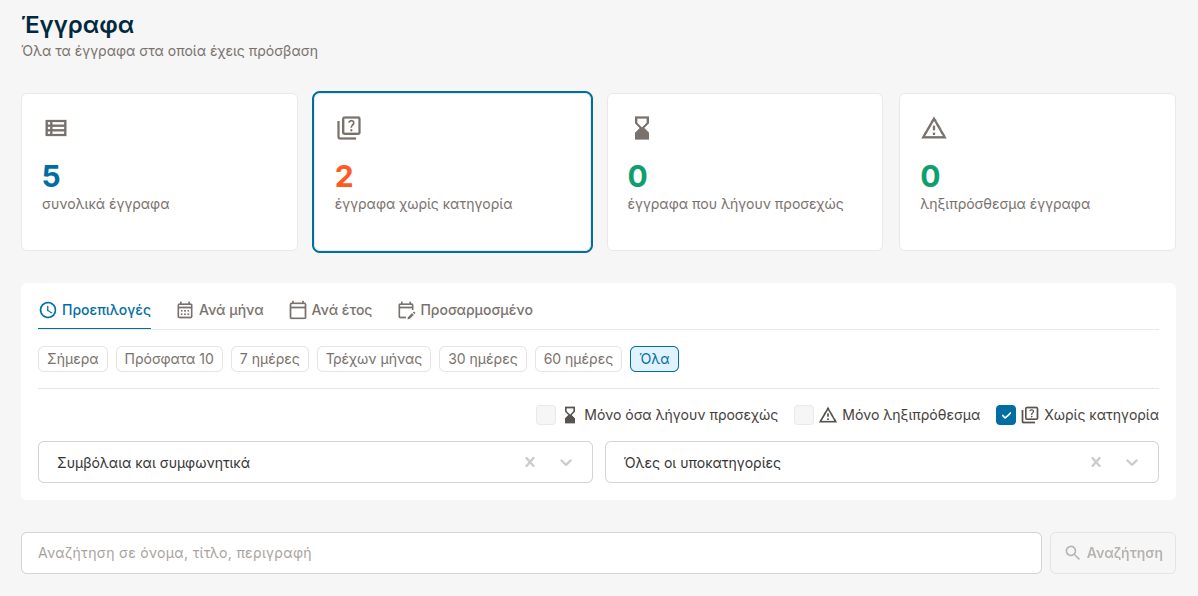Select the Τρέχων μήνας preset button
Image resolution: width=1198 pixels, height=596 pixels.
click(x=374, y=359)
